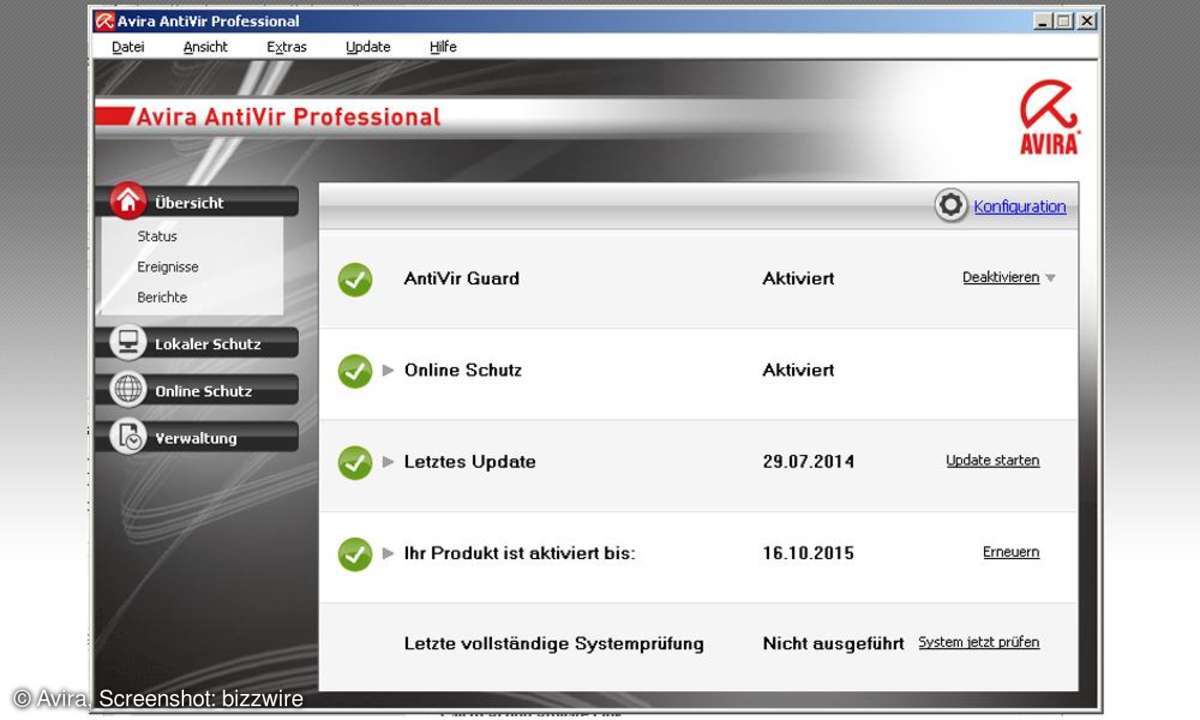Viewport: 1200px width, 720px height.
Task: Click the Online Schutz label in the status panel
Action: click(463, 370)
